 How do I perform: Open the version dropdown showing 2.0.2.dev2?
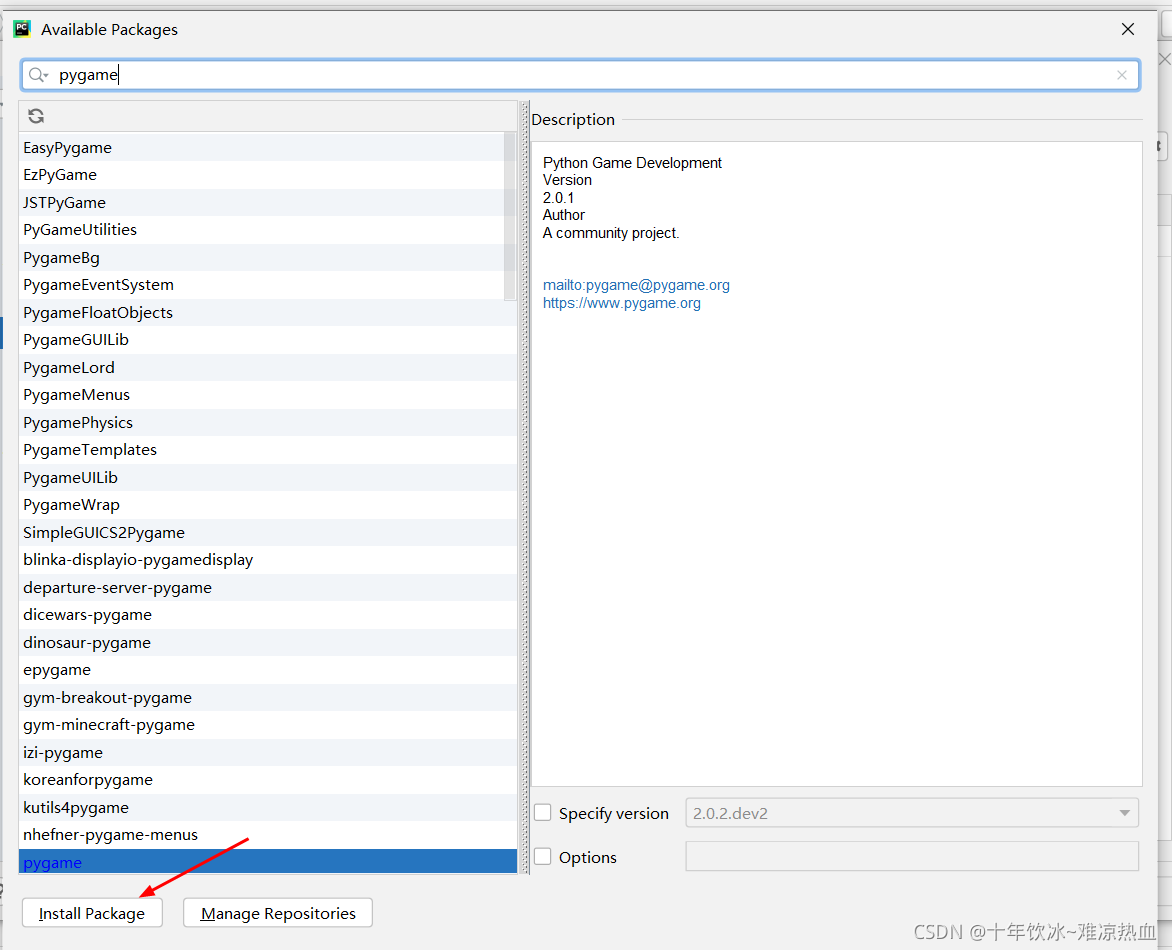point(912,813)
